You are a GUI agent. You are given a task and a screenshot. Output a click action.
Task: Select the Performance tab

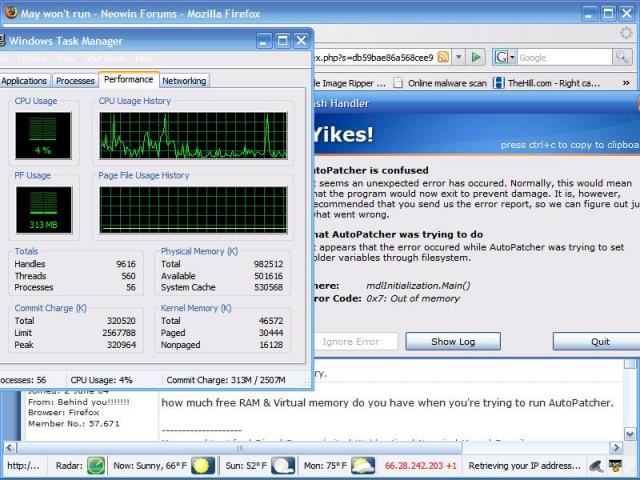pyautogui.click(x=129, y=80)
